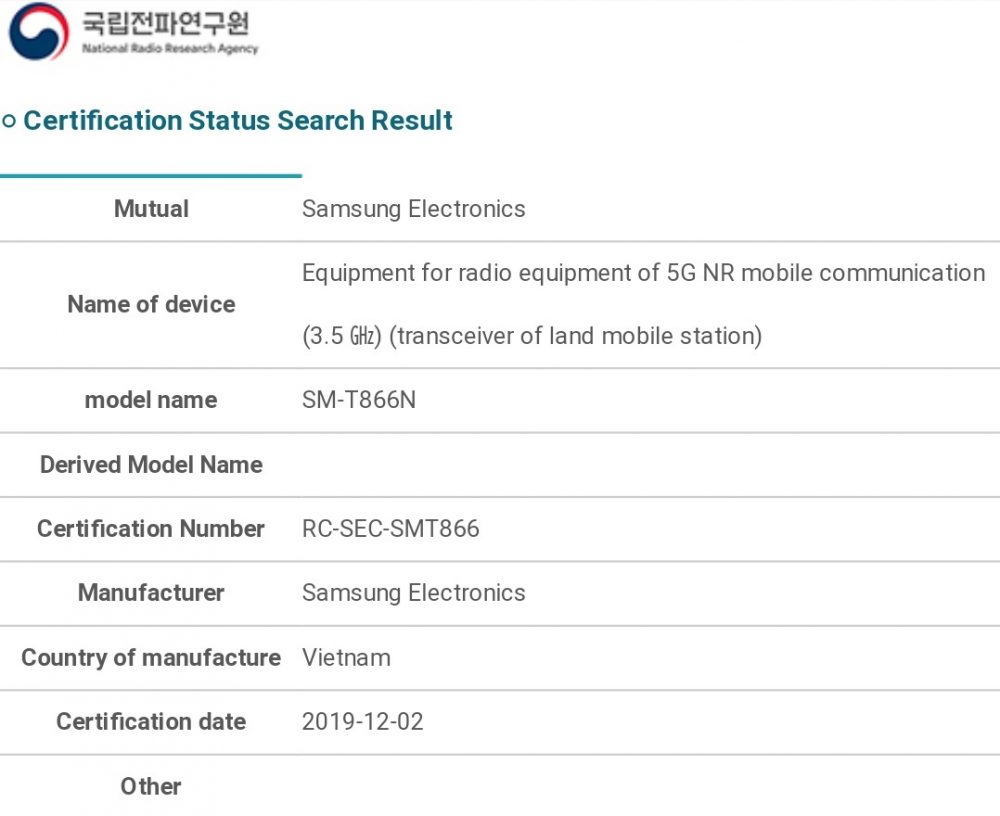Click the 'Country of manufacture' label
The image size is (1000, 816).
click(151, 658)
